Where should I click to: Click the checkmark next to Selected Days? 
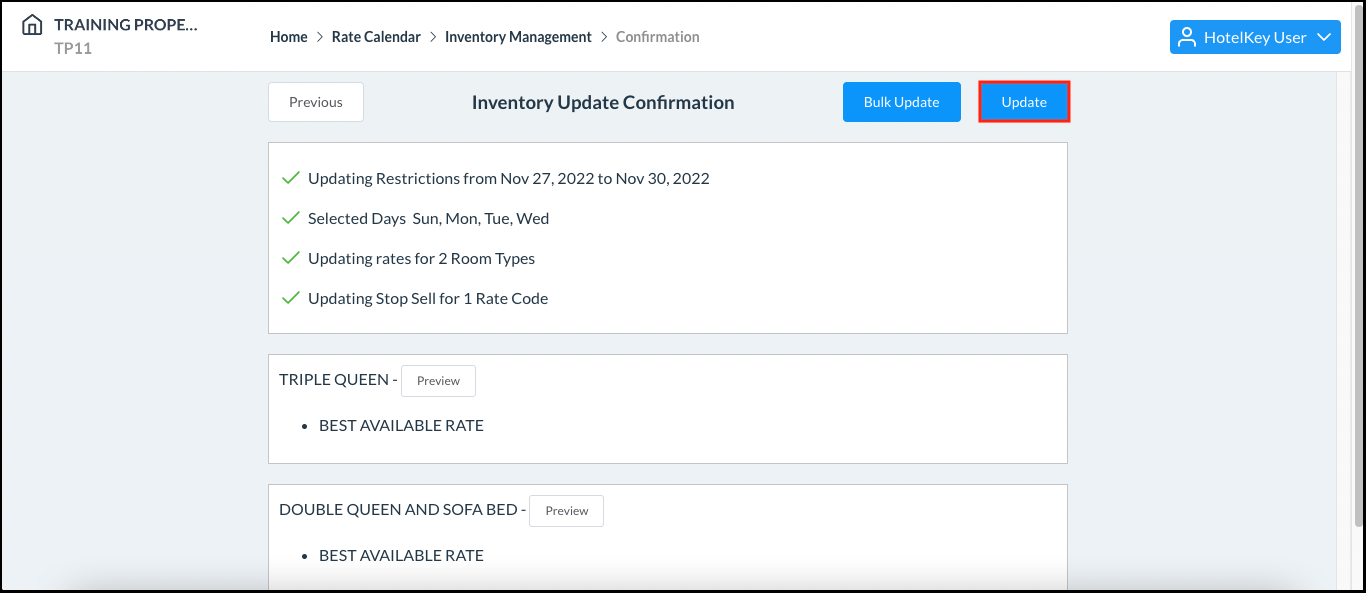[290, 217]
